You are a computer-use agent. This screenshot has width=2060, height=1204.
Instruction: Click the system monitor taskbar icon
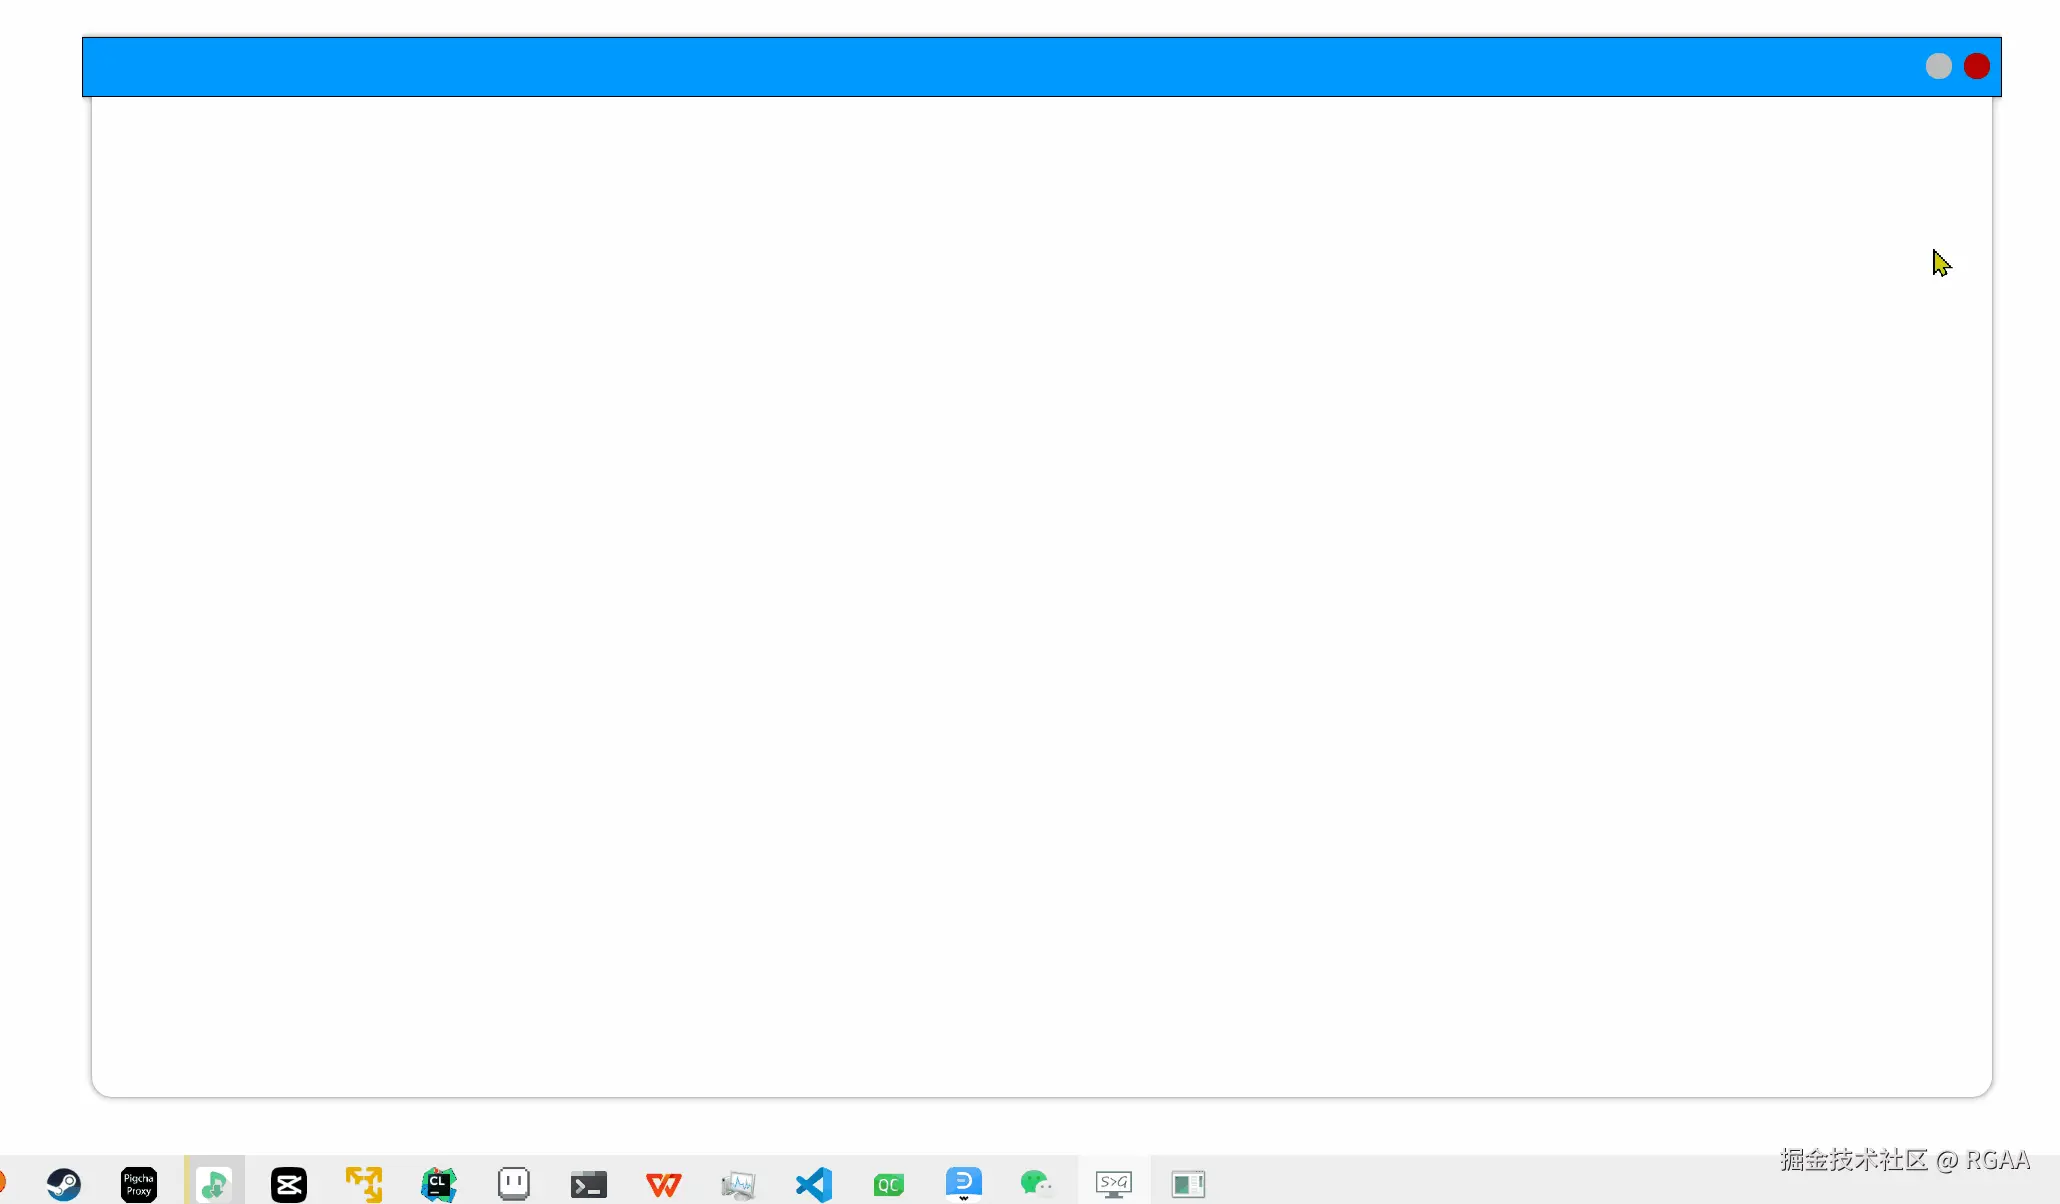coord(739,1185)
